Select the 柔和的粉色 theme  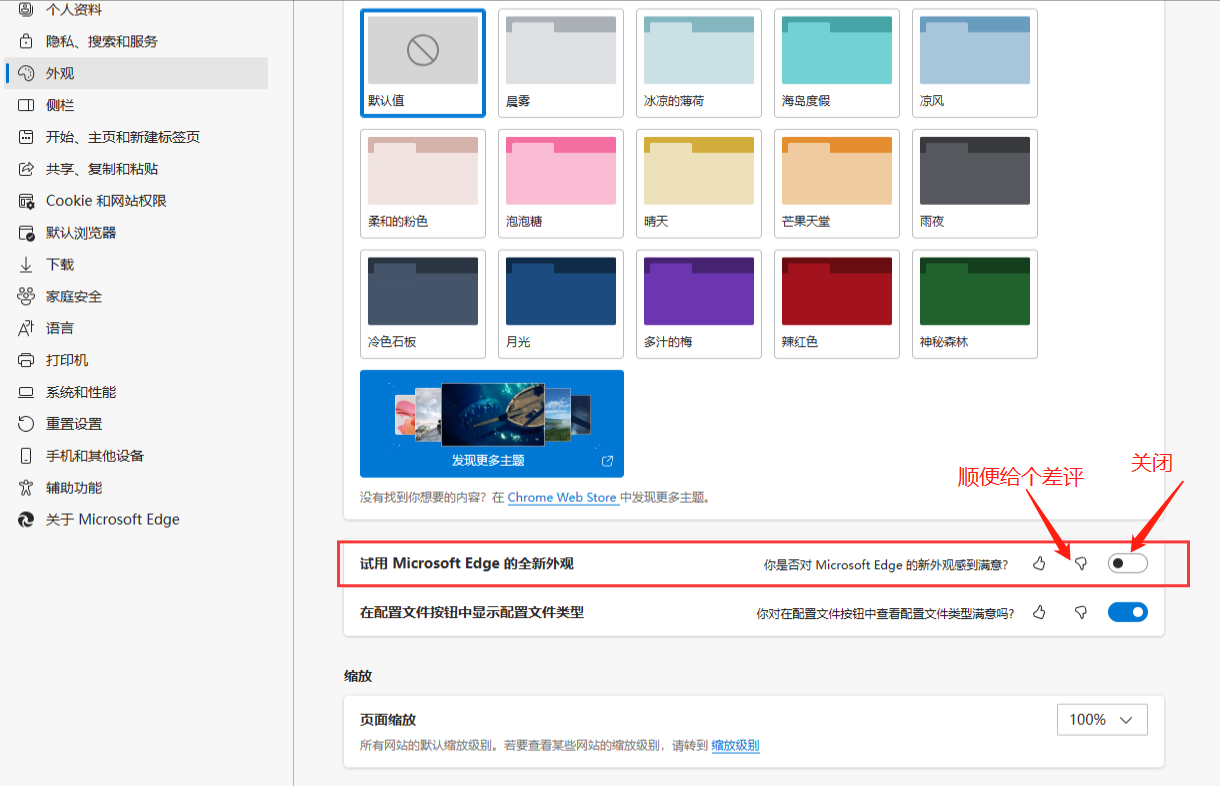tap(423, 183)
